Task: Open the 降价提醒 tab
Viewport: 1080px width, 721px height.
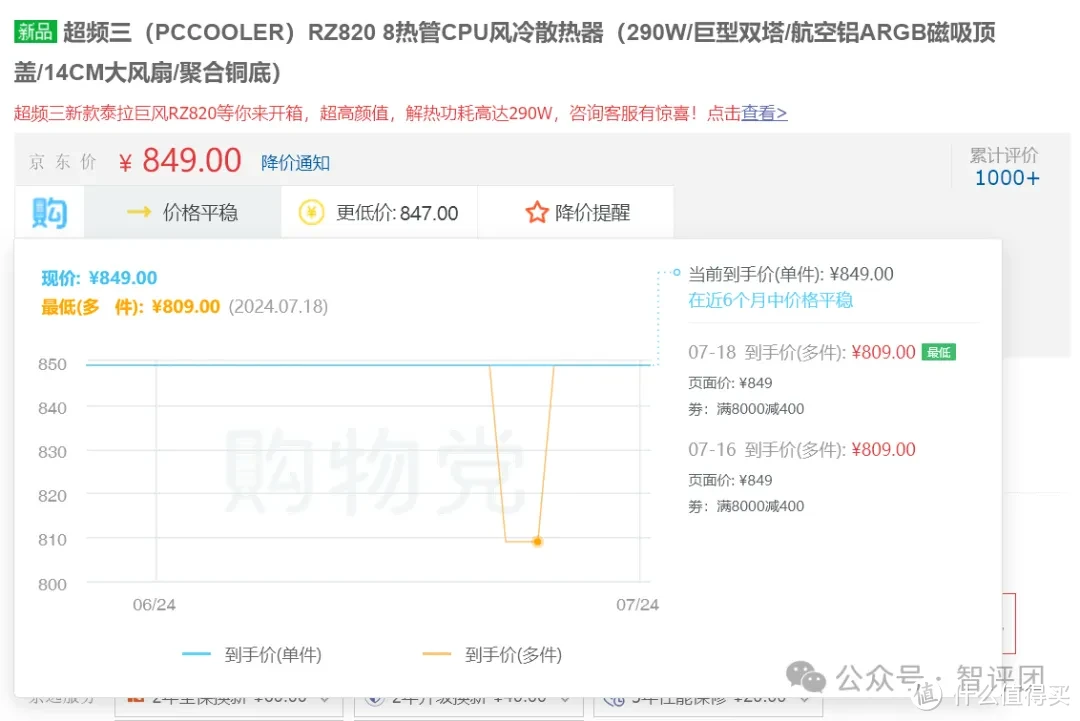Action: pos(576,212)
